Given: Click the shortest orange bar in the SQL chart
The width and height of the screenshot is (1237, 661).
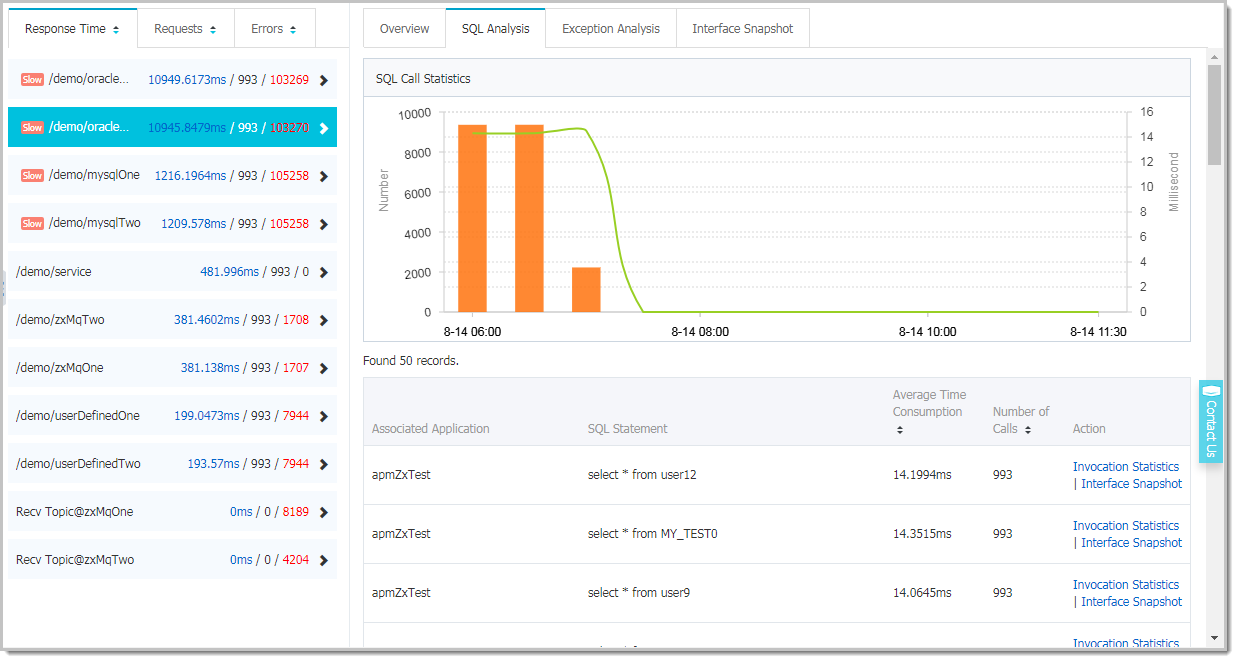Looking at the screenshot, I should [586, 290].
